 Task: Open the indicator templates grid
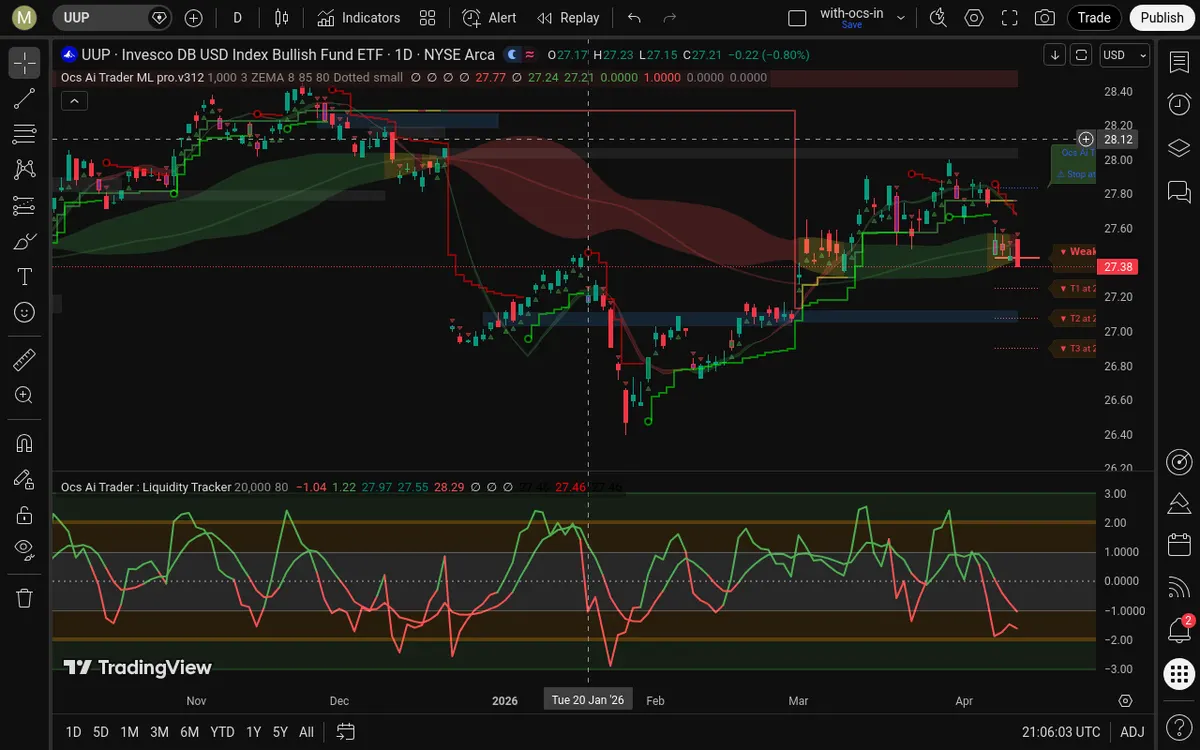428,18
